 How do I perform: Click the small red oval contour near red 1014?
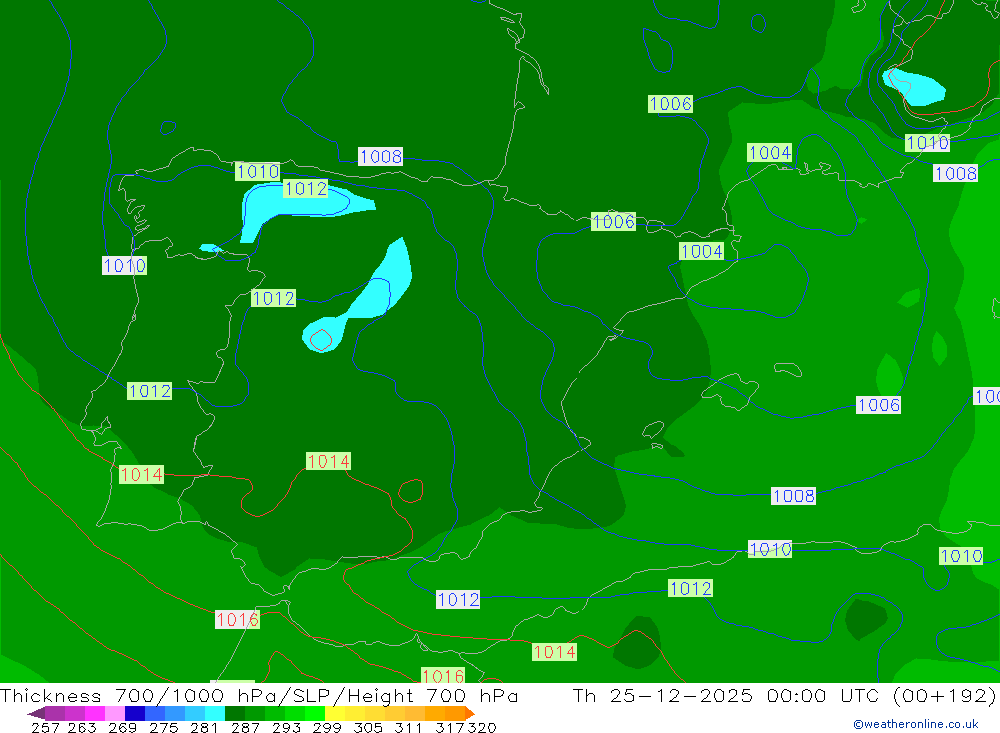[411, 491]
